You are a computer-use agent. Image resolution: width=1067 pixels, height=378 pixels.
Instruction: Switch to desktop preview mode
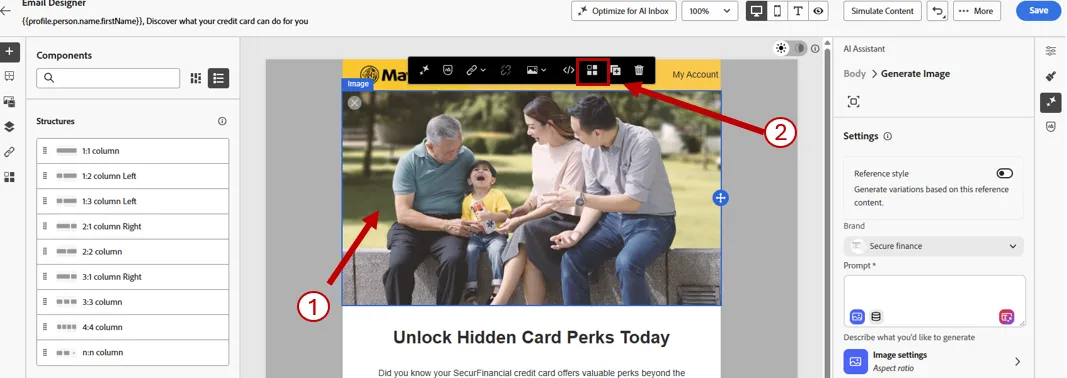756,11
